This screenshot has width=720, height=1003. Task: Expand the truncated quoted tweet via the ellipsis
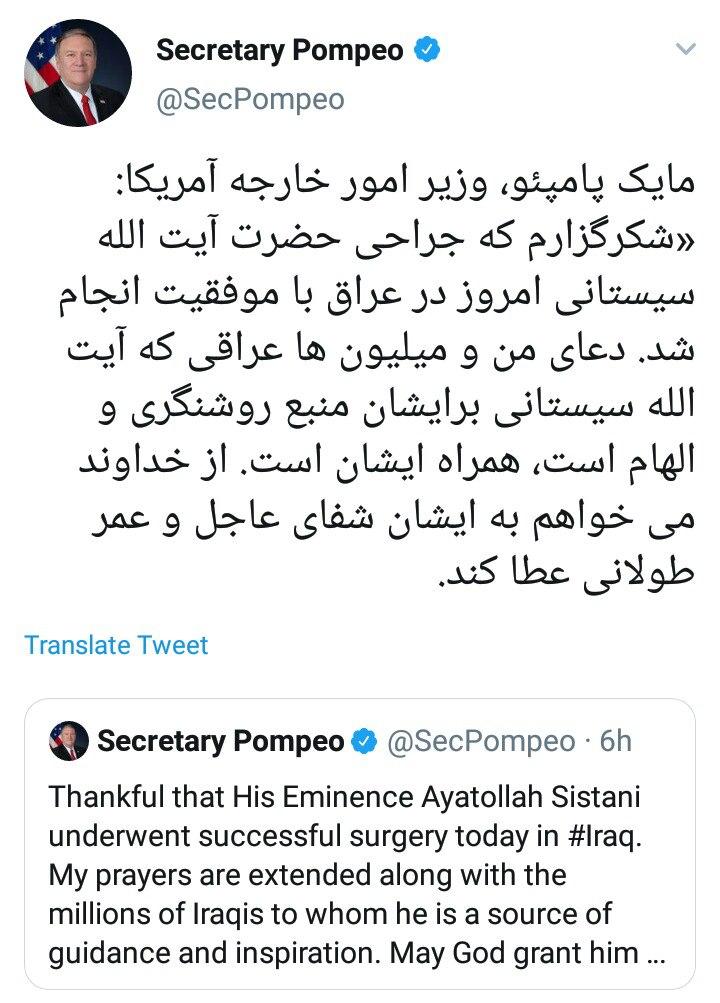[x=655, y=953]
